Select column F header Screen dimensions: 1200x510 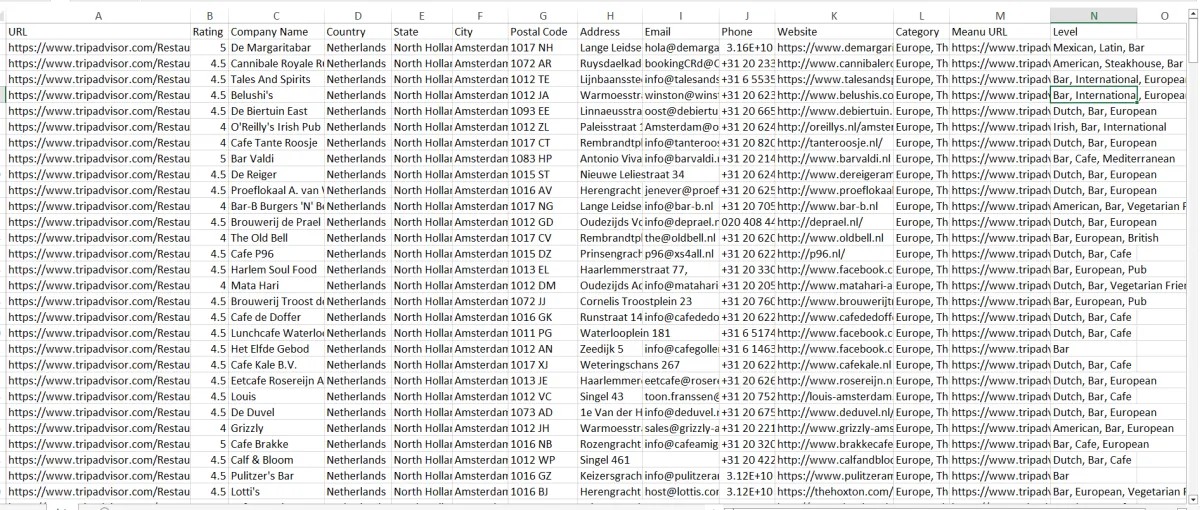click(479, 15)
